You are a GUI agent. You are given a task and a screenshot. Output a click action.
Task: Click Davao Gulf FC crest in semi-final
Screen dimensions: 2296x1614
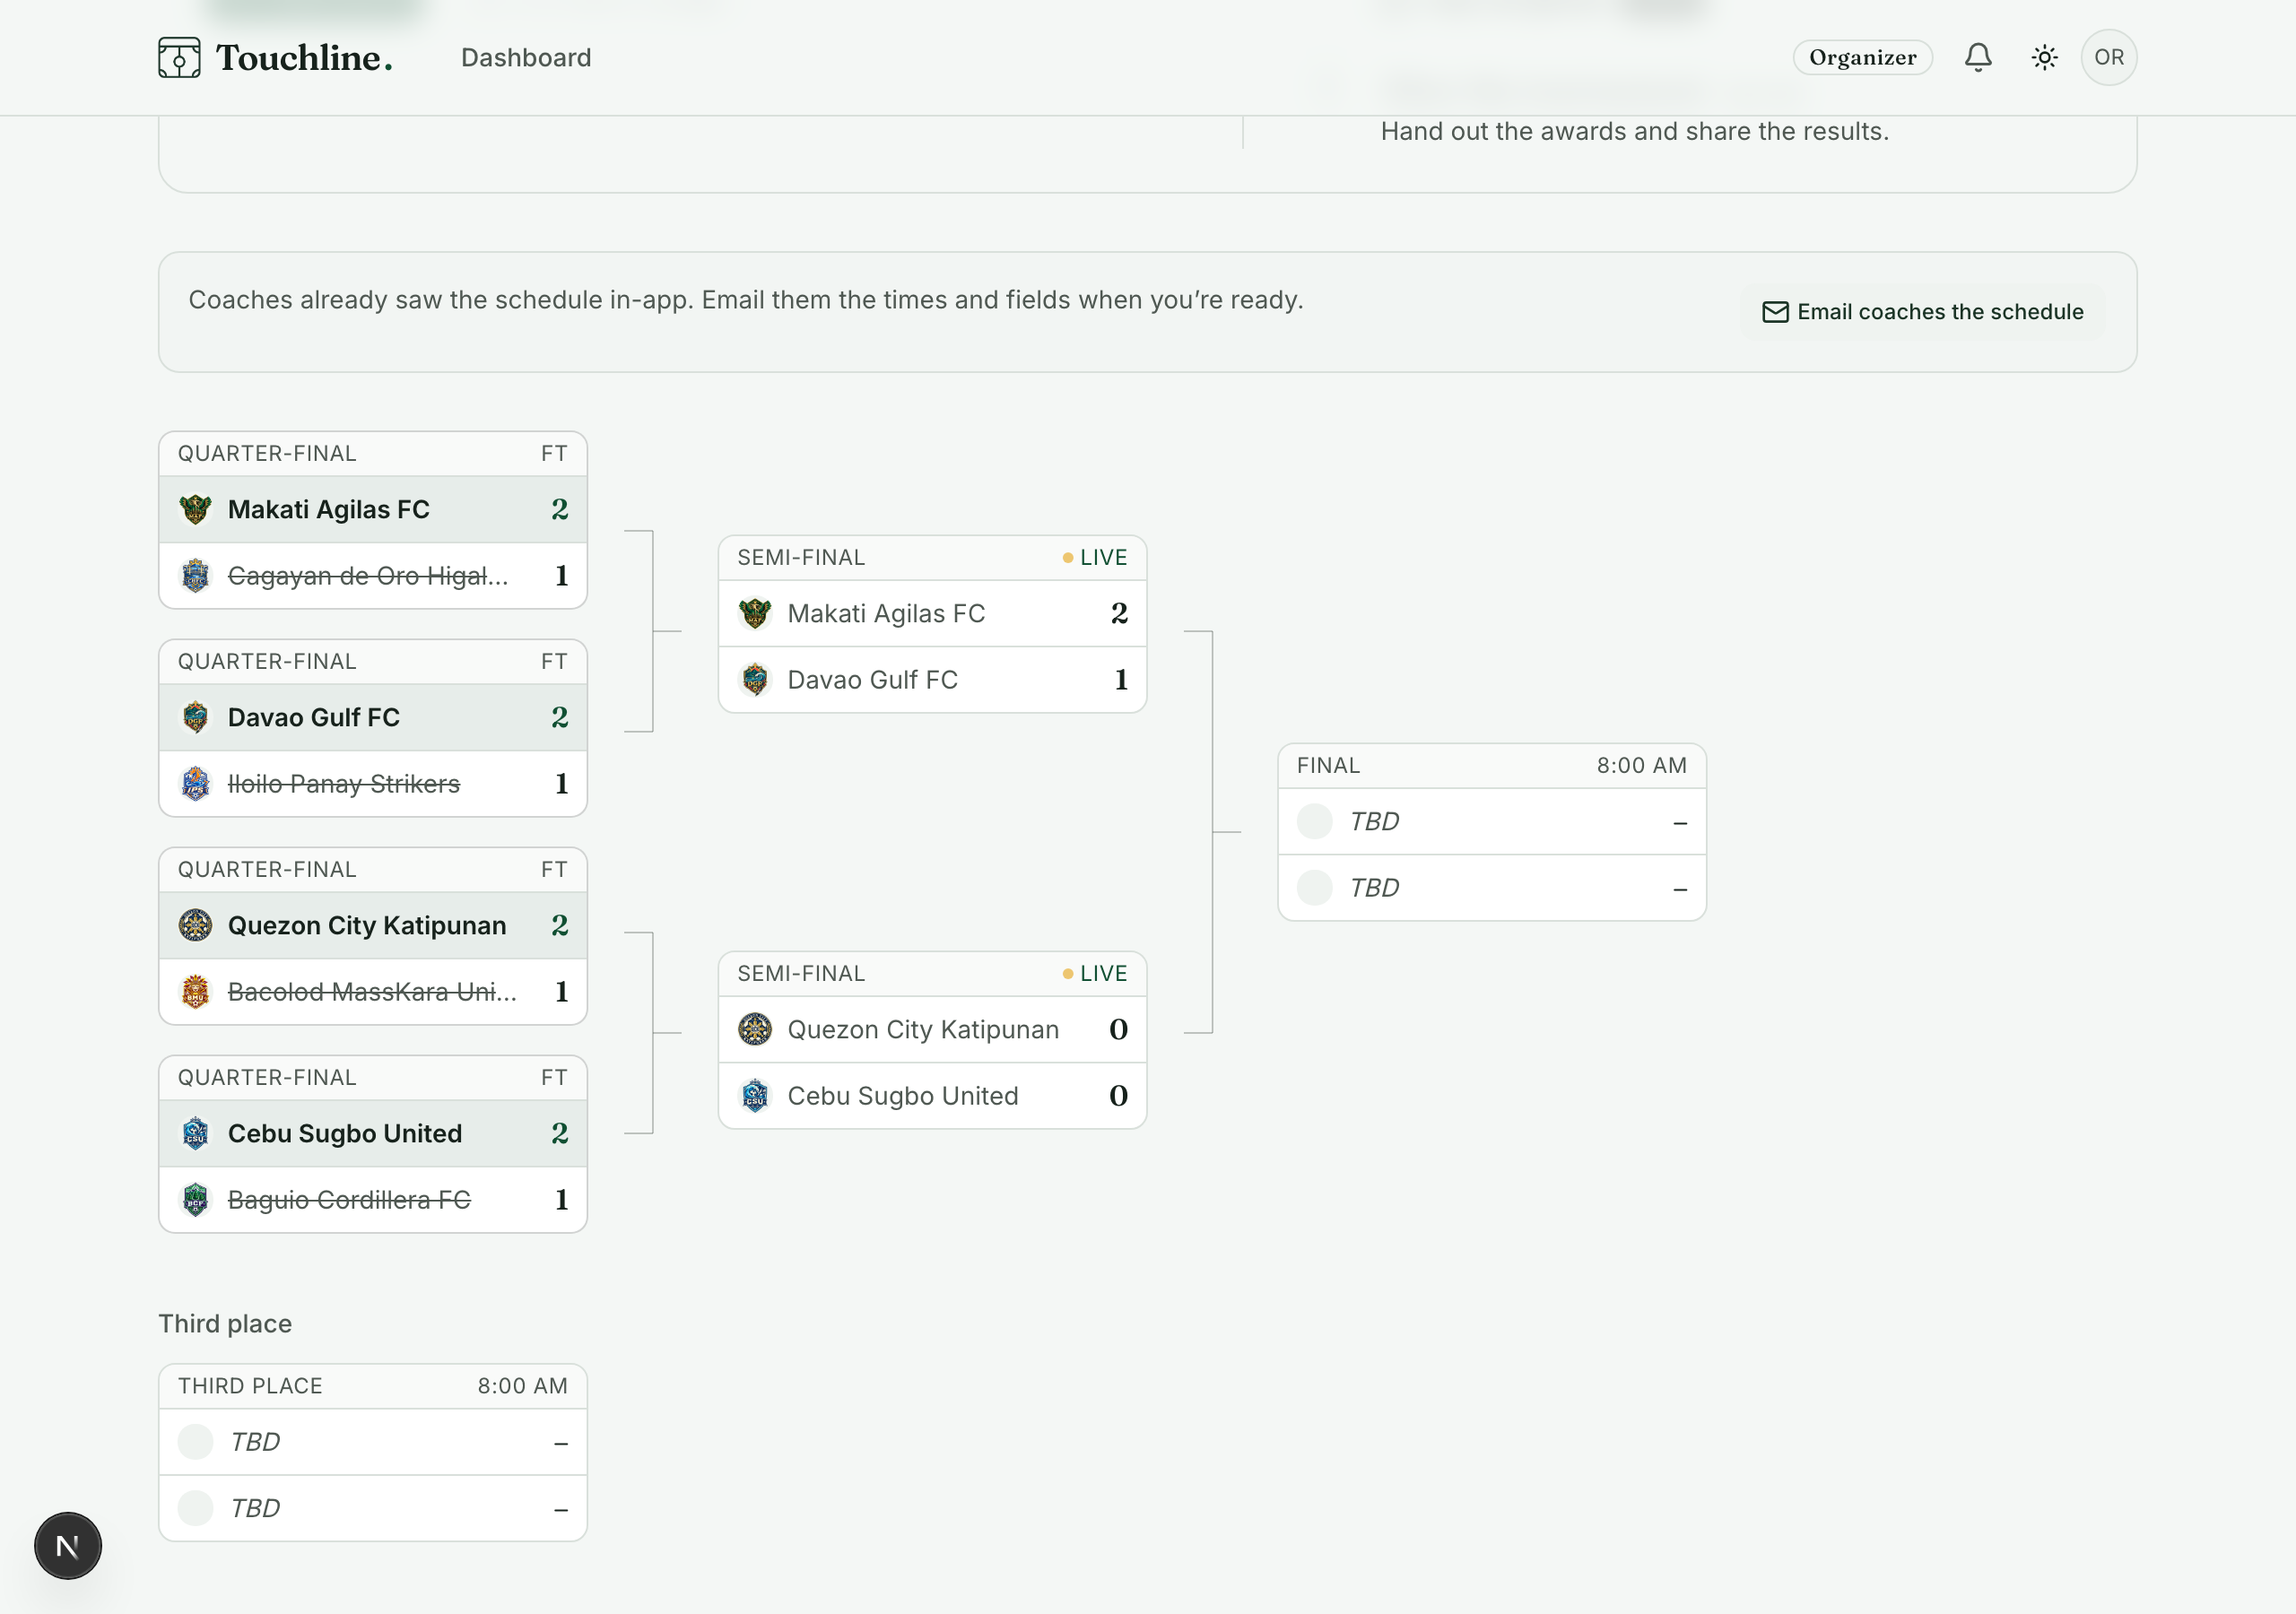pyautogui.click(x=755, y=680)
